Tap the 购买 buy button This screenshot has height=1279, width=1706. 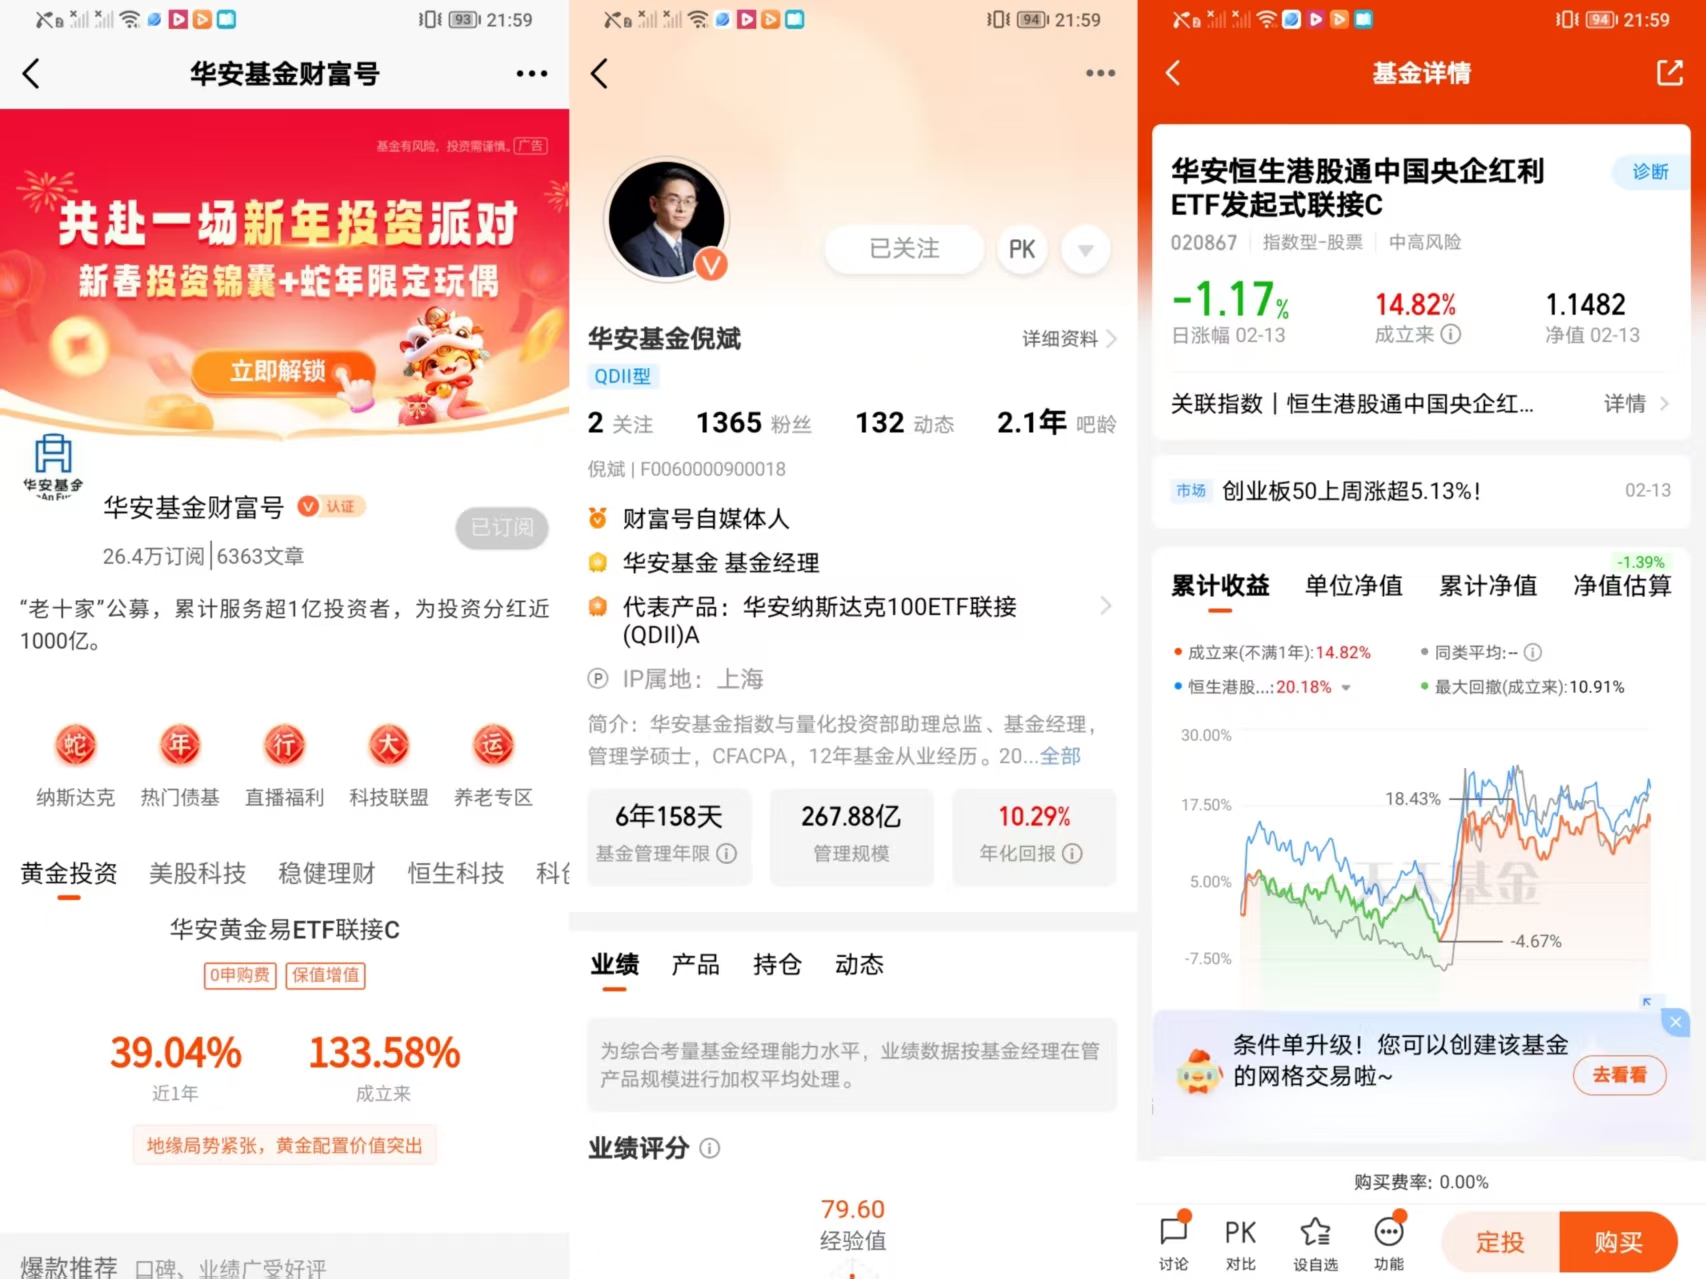point(1618,1242)
